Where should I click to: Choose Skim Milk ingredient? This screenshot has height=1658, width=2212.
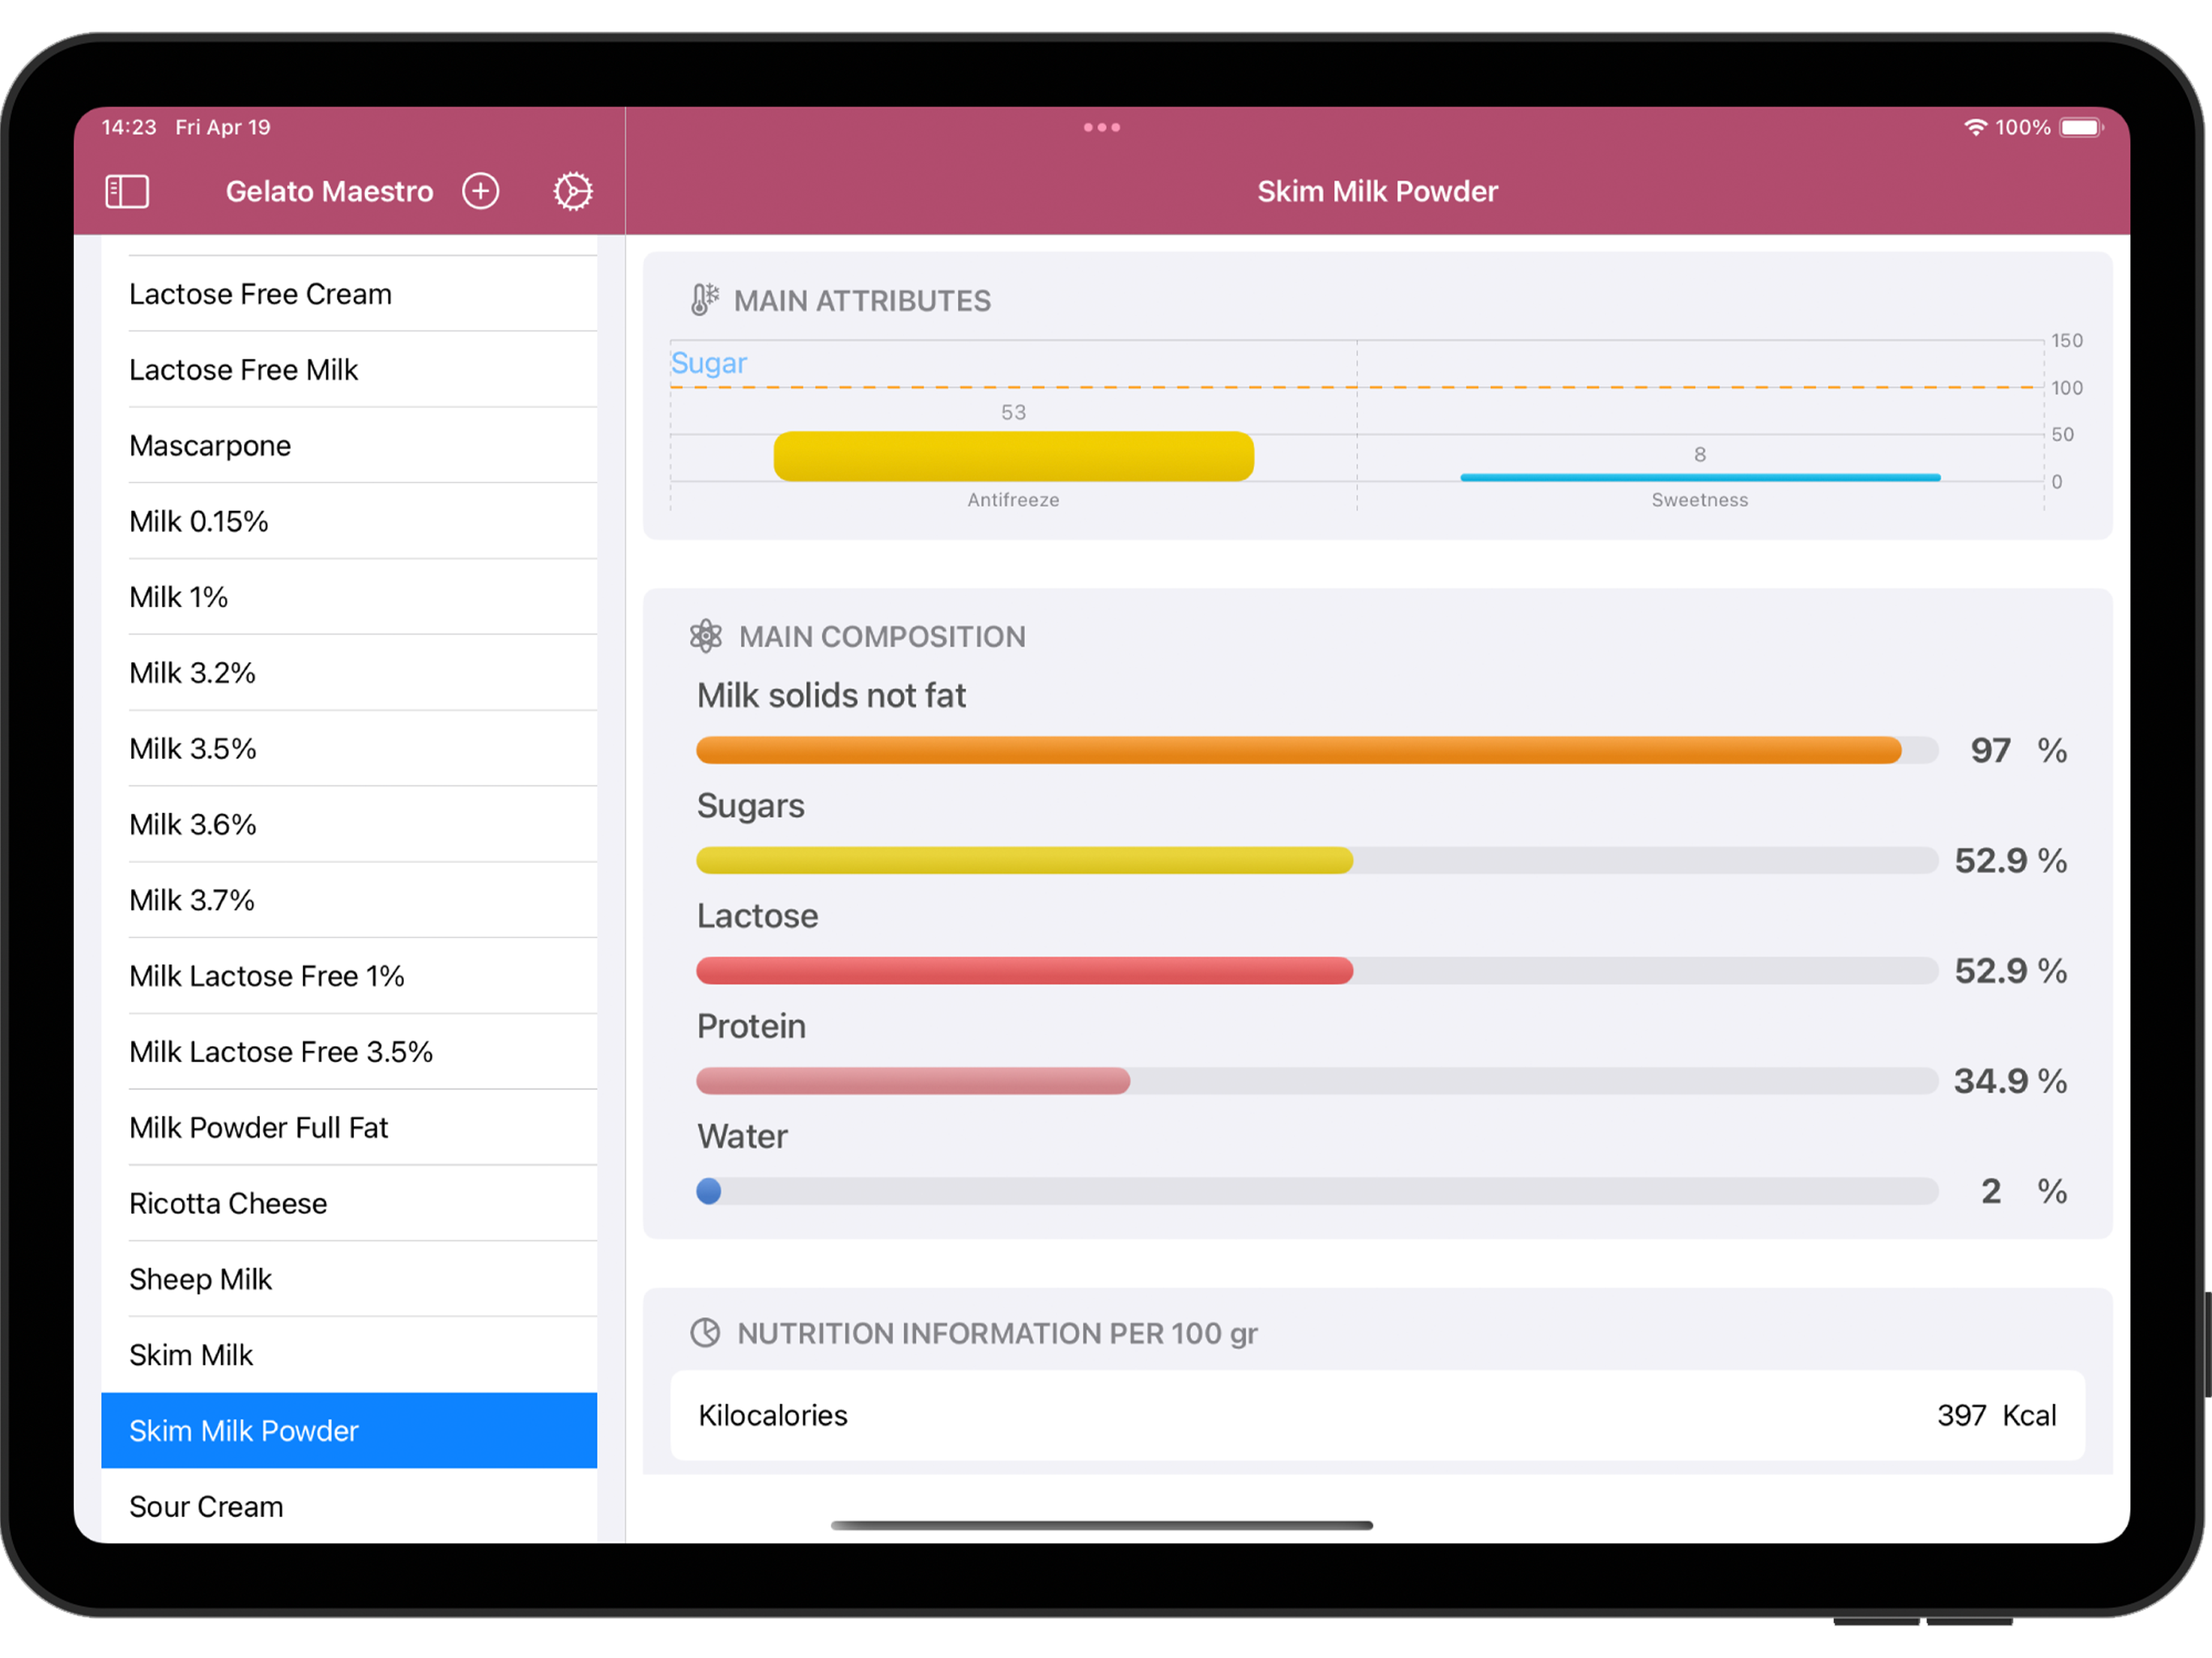click(x=349, y=1355)
